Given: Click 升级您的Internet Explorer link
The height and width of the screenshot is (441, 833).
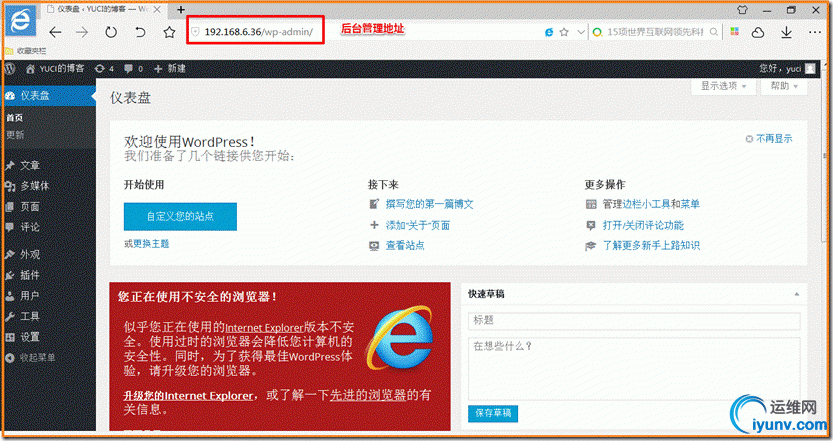Looking at the screenshot, I should coord(188,396).
